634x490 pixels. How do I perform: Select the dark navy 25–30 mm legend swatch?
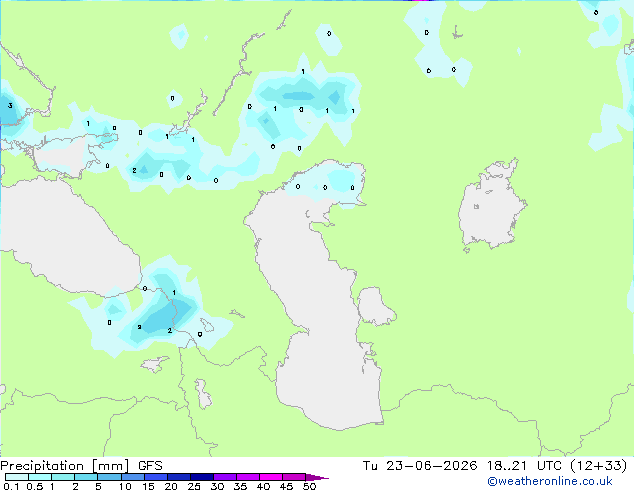(202, 477)
